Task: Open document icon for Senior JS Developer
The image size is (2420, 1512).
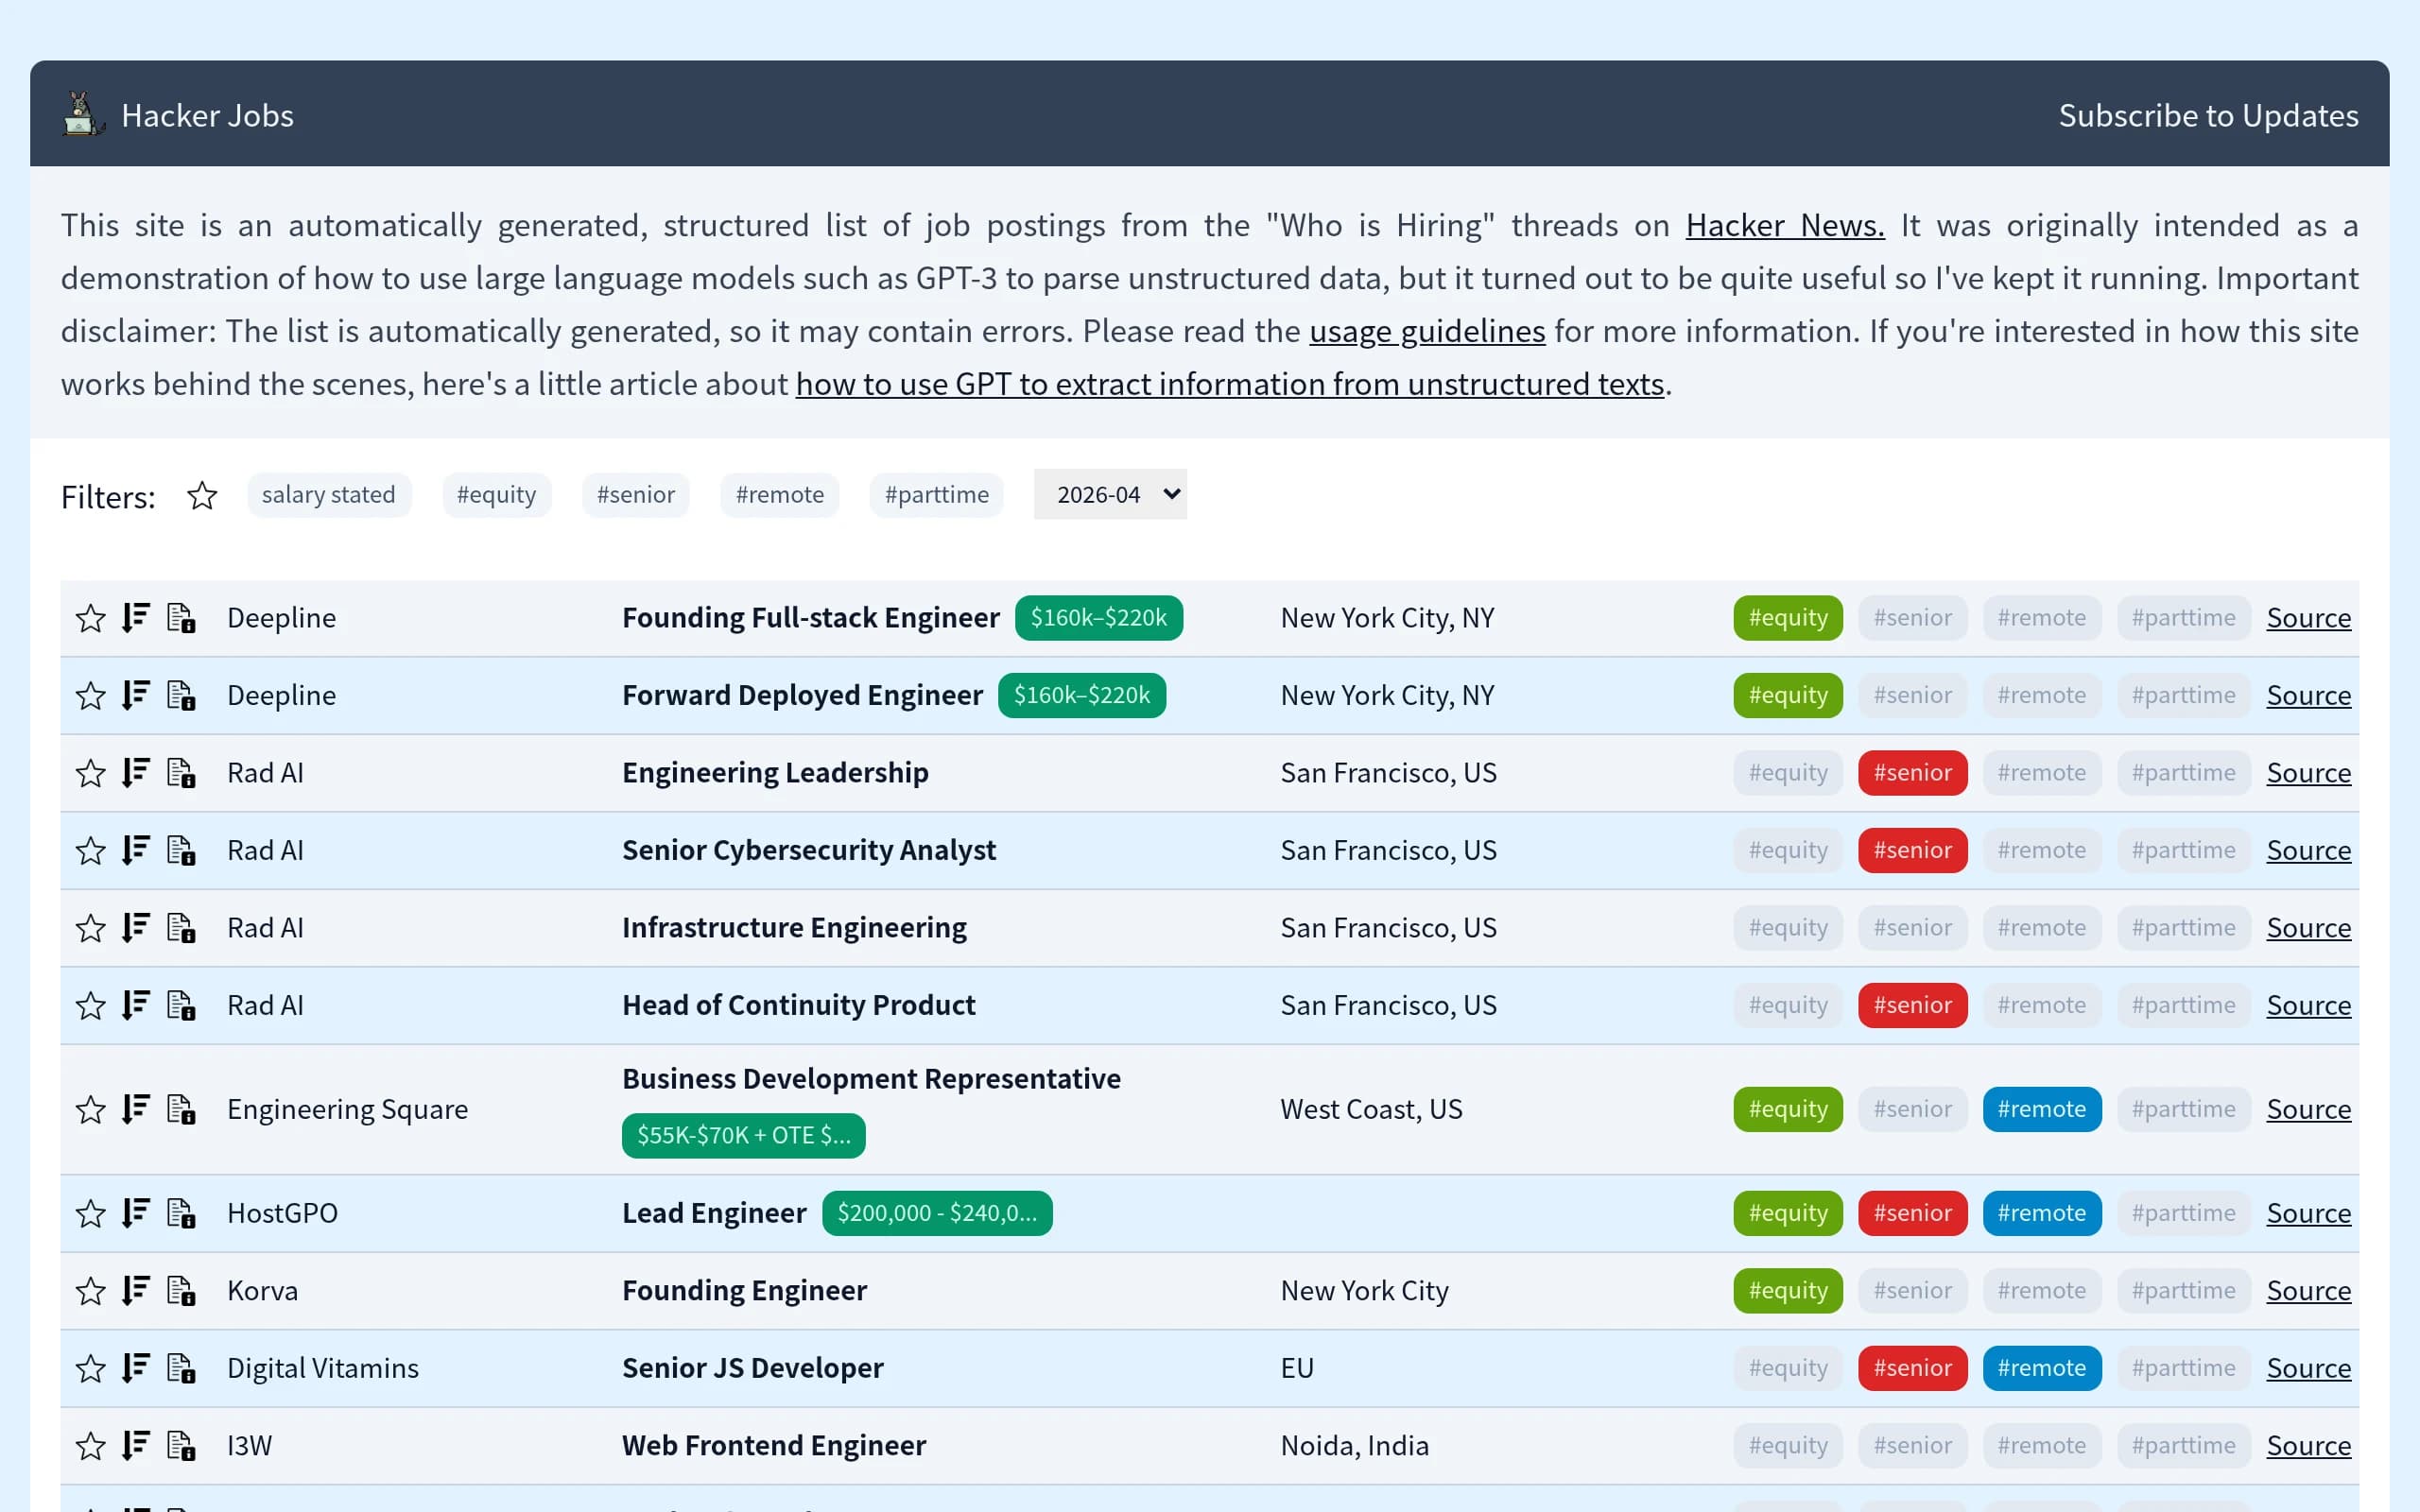Action: tap(181, 1368)
